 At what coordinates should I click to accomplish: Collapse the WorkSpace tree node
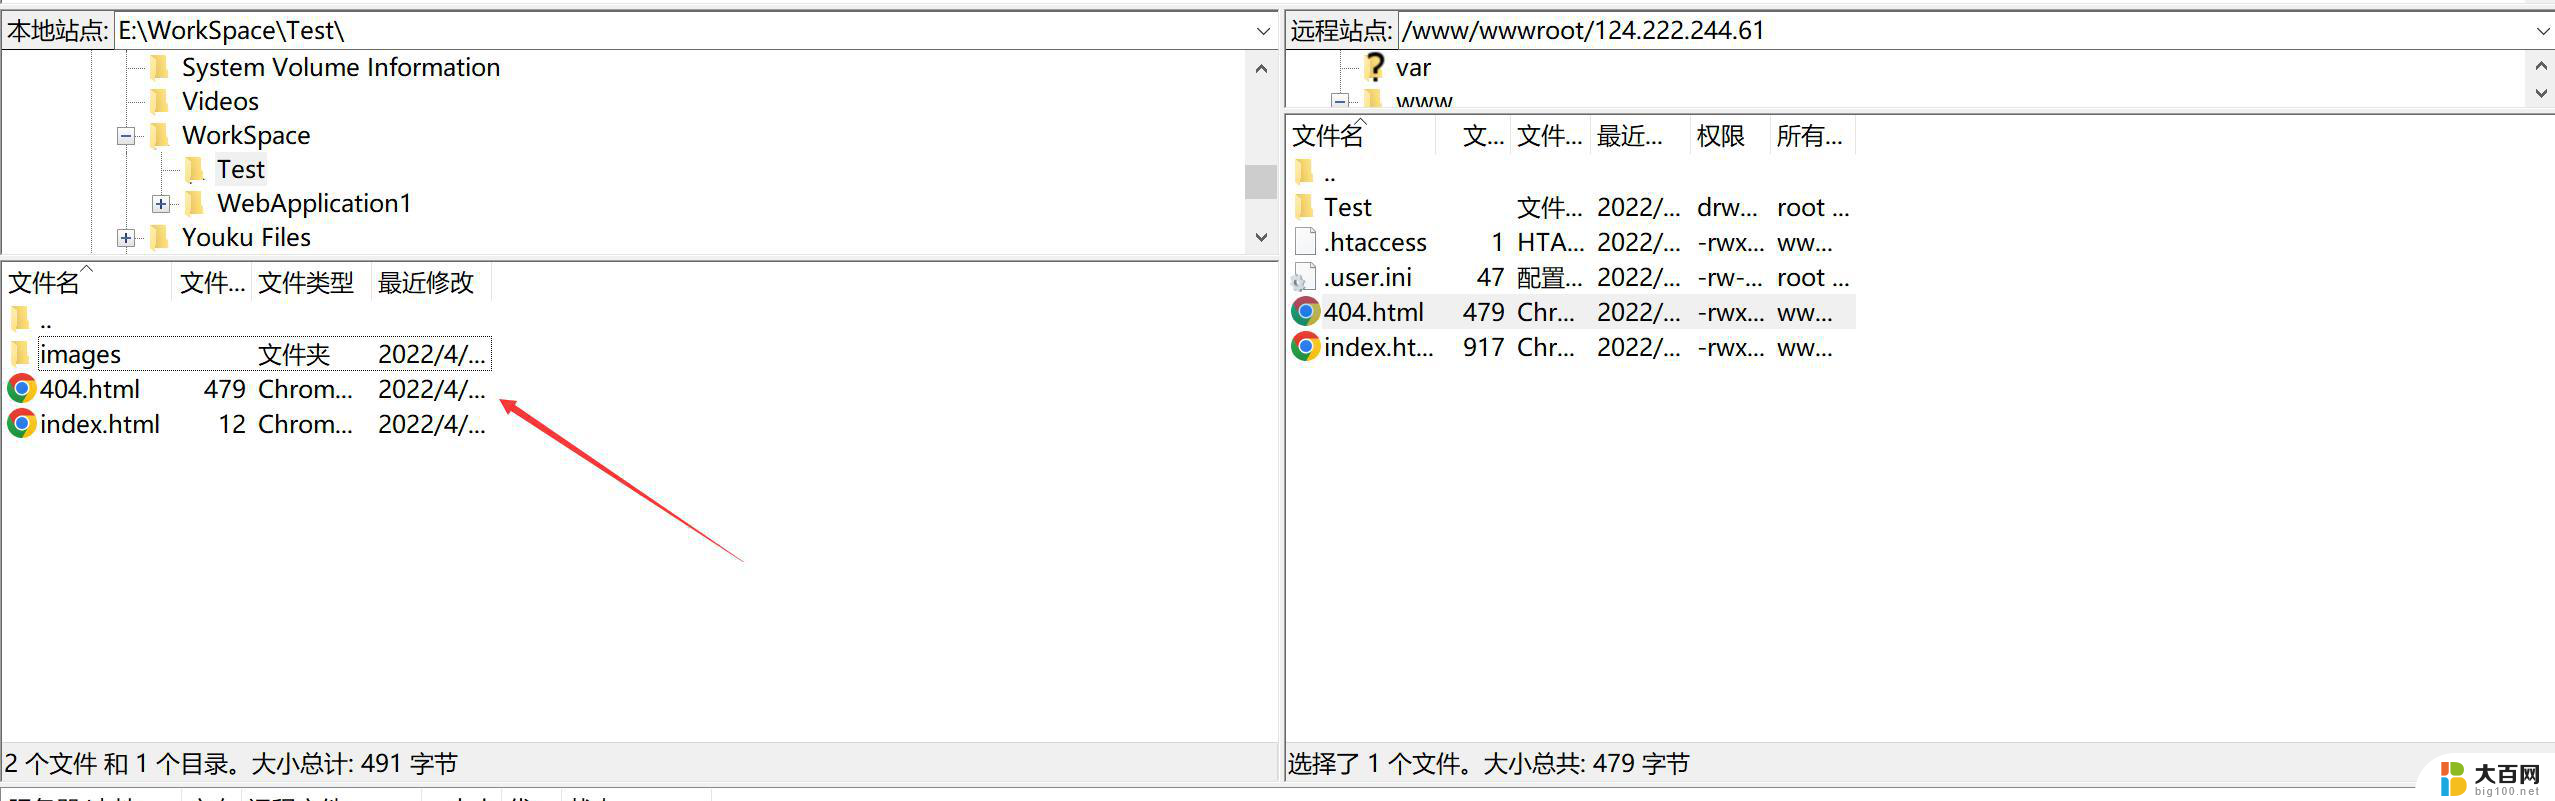click(x=126, y=136)
